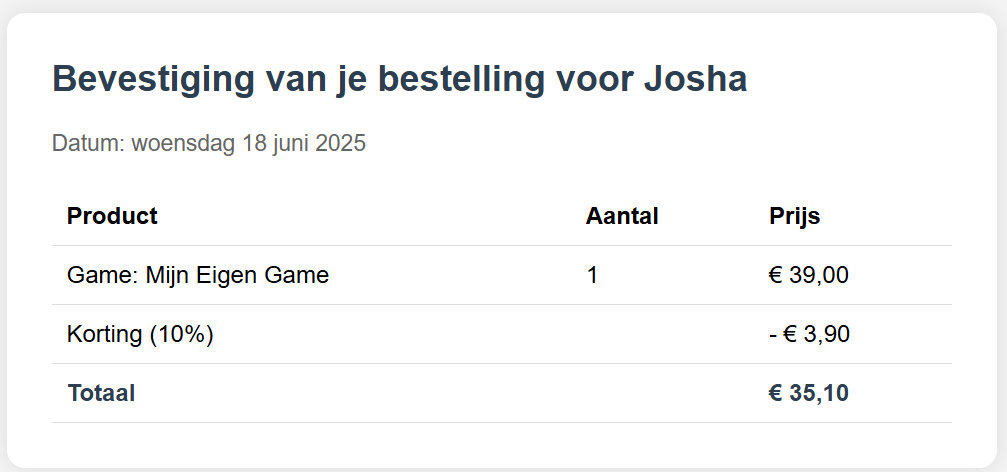Click the 'Aantal' column header
Image resolution: width=1007 pixels, height=472 pixels.
click(622, 216)
